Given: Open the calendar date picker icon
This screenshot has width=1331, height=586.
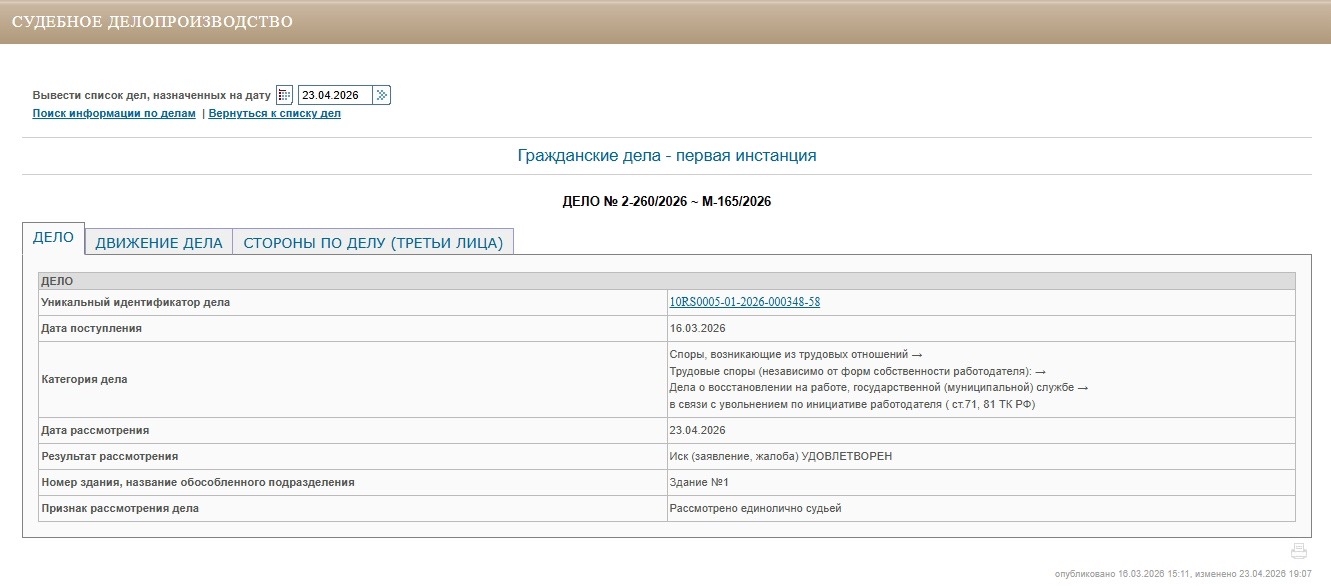Looking at the screenshot, I should click(284, 95).
